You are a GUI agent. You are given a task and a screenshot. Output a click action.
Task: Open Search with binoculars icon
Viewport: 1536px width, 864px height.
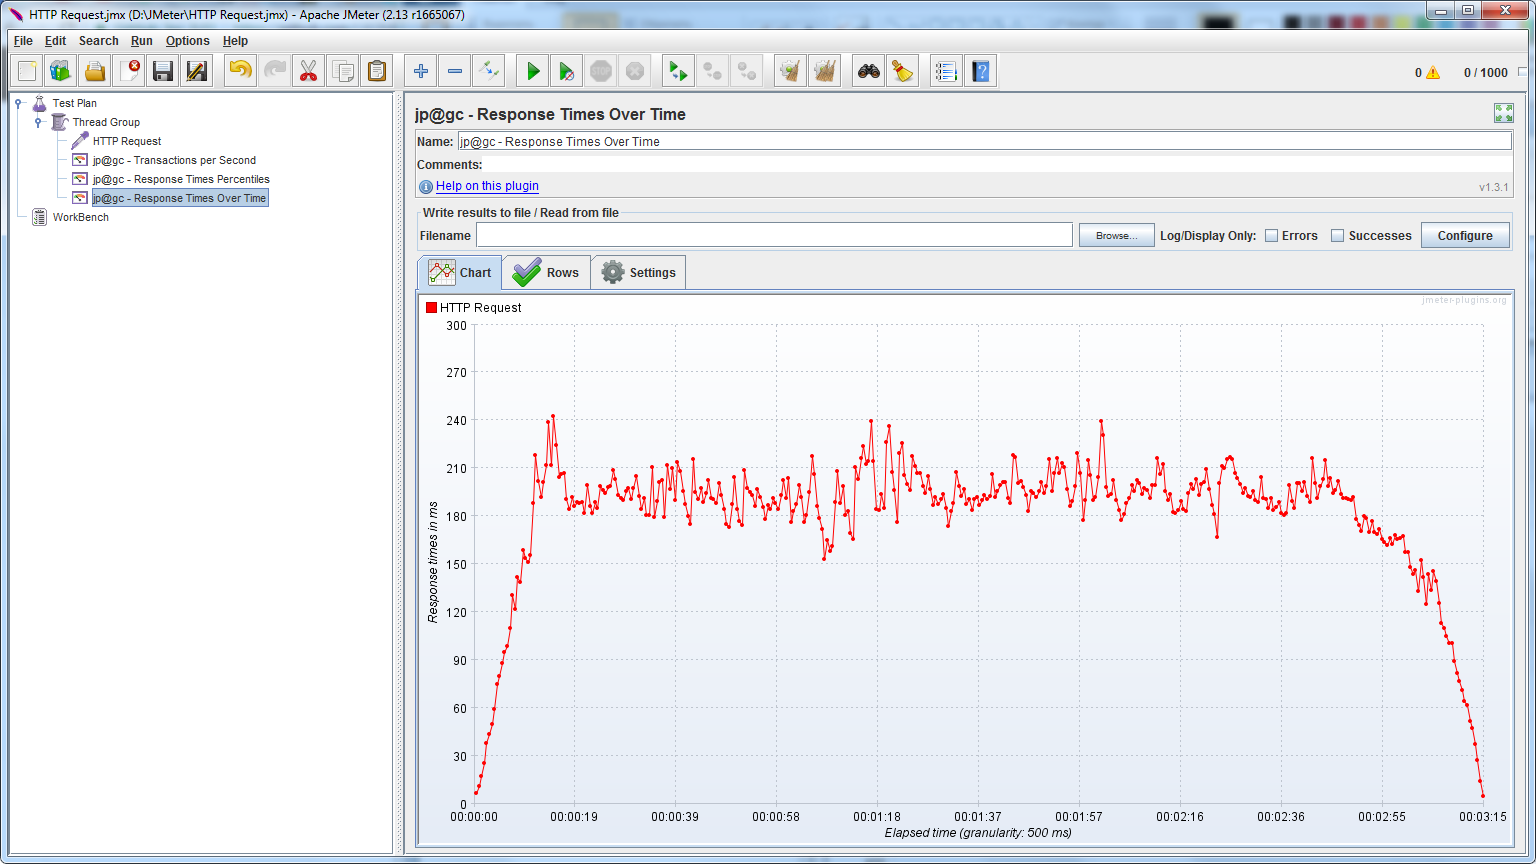point(870,71)
